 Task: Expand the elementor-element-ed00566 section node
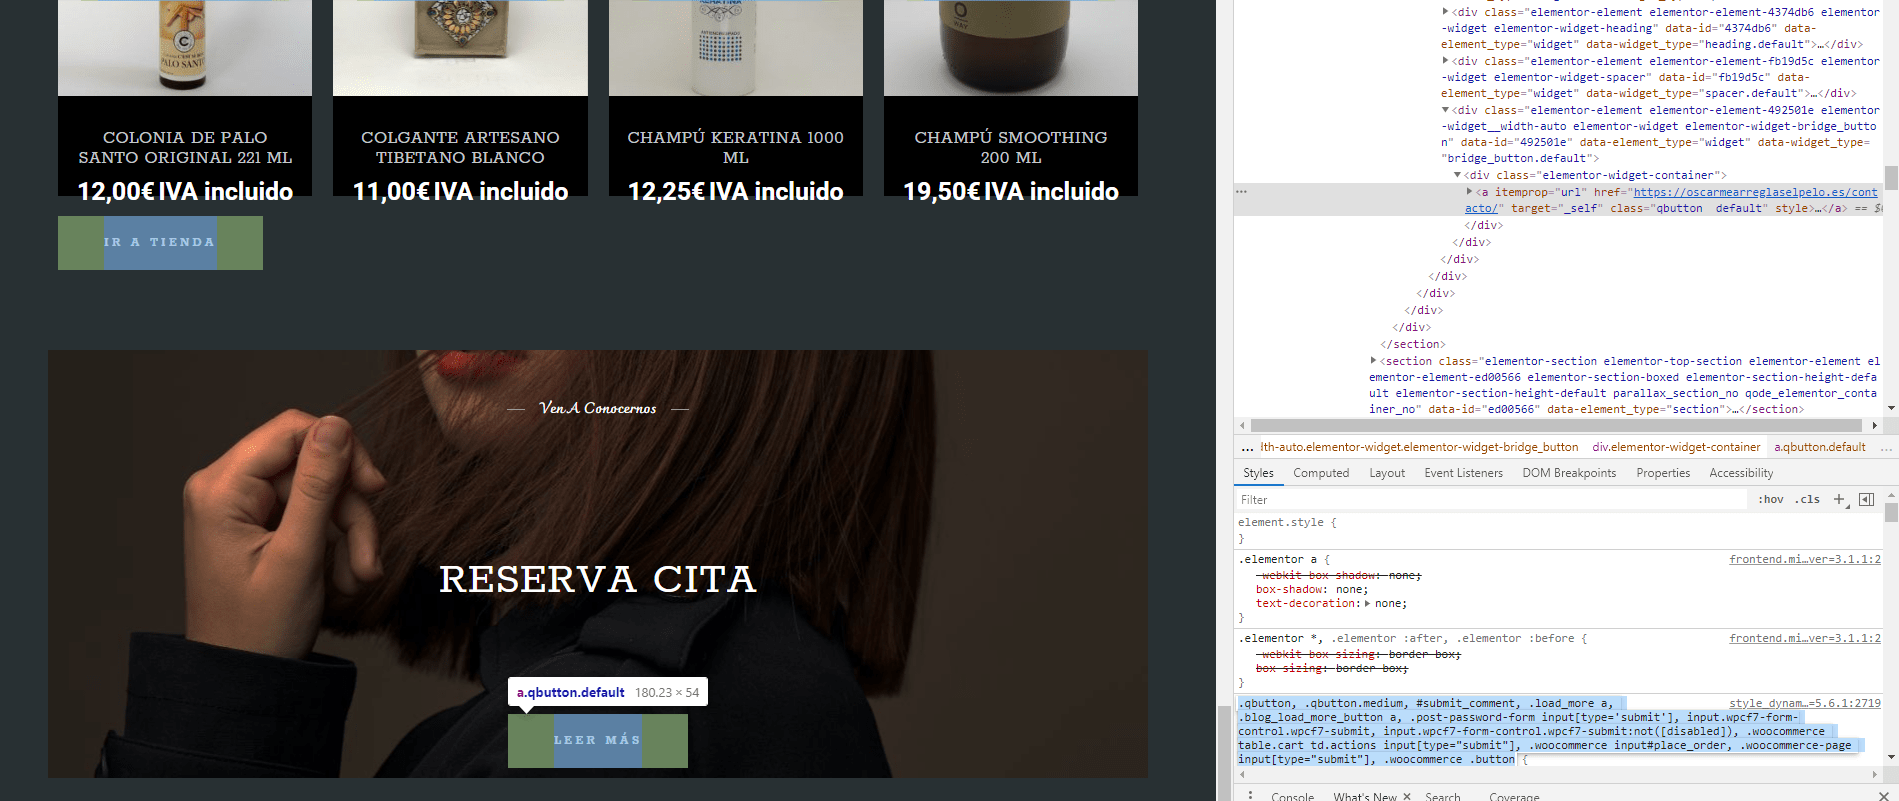1373,360
